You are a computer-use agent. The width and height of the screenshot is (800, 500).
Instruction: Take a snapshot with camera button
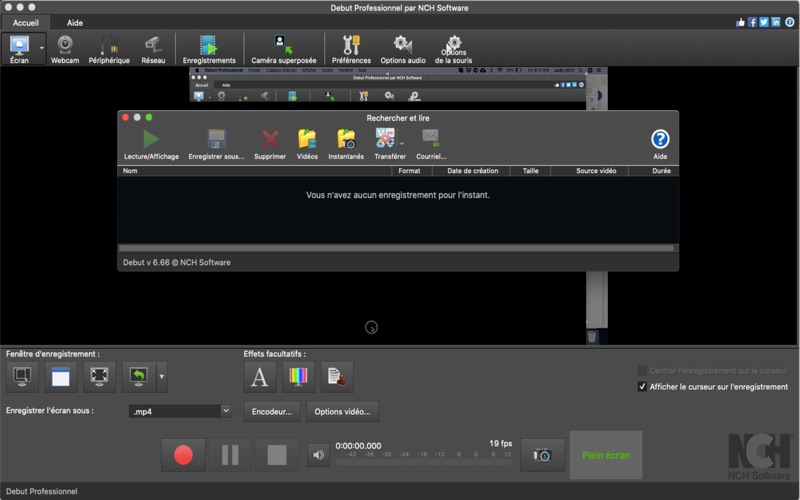click(542, 455)
